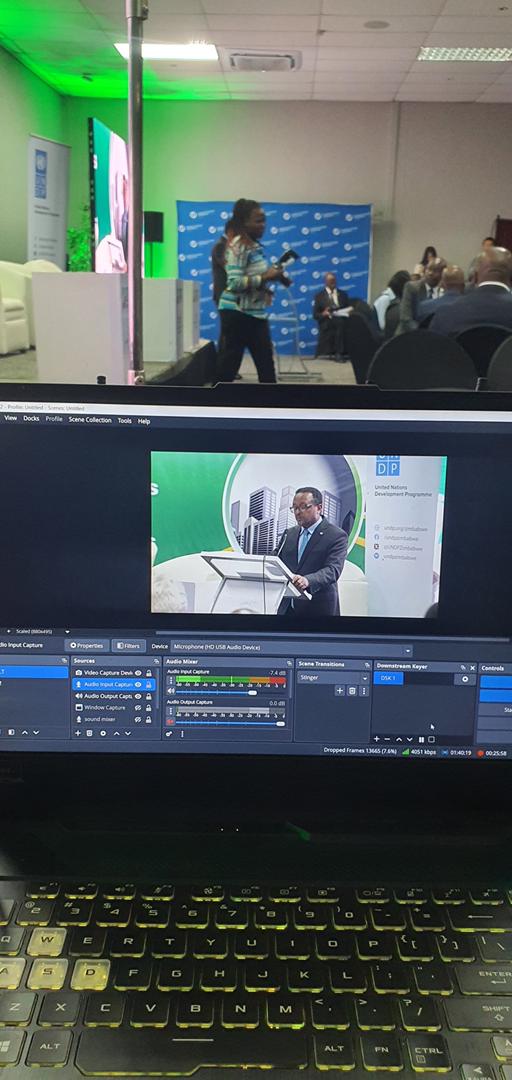Select the highlighted scene in the Scenes list

tap(34, 672)
